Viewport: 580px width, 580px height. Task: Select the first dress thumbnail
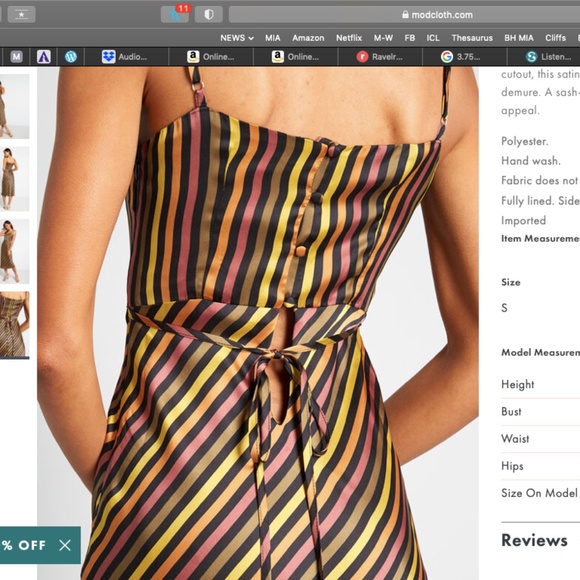14,106
